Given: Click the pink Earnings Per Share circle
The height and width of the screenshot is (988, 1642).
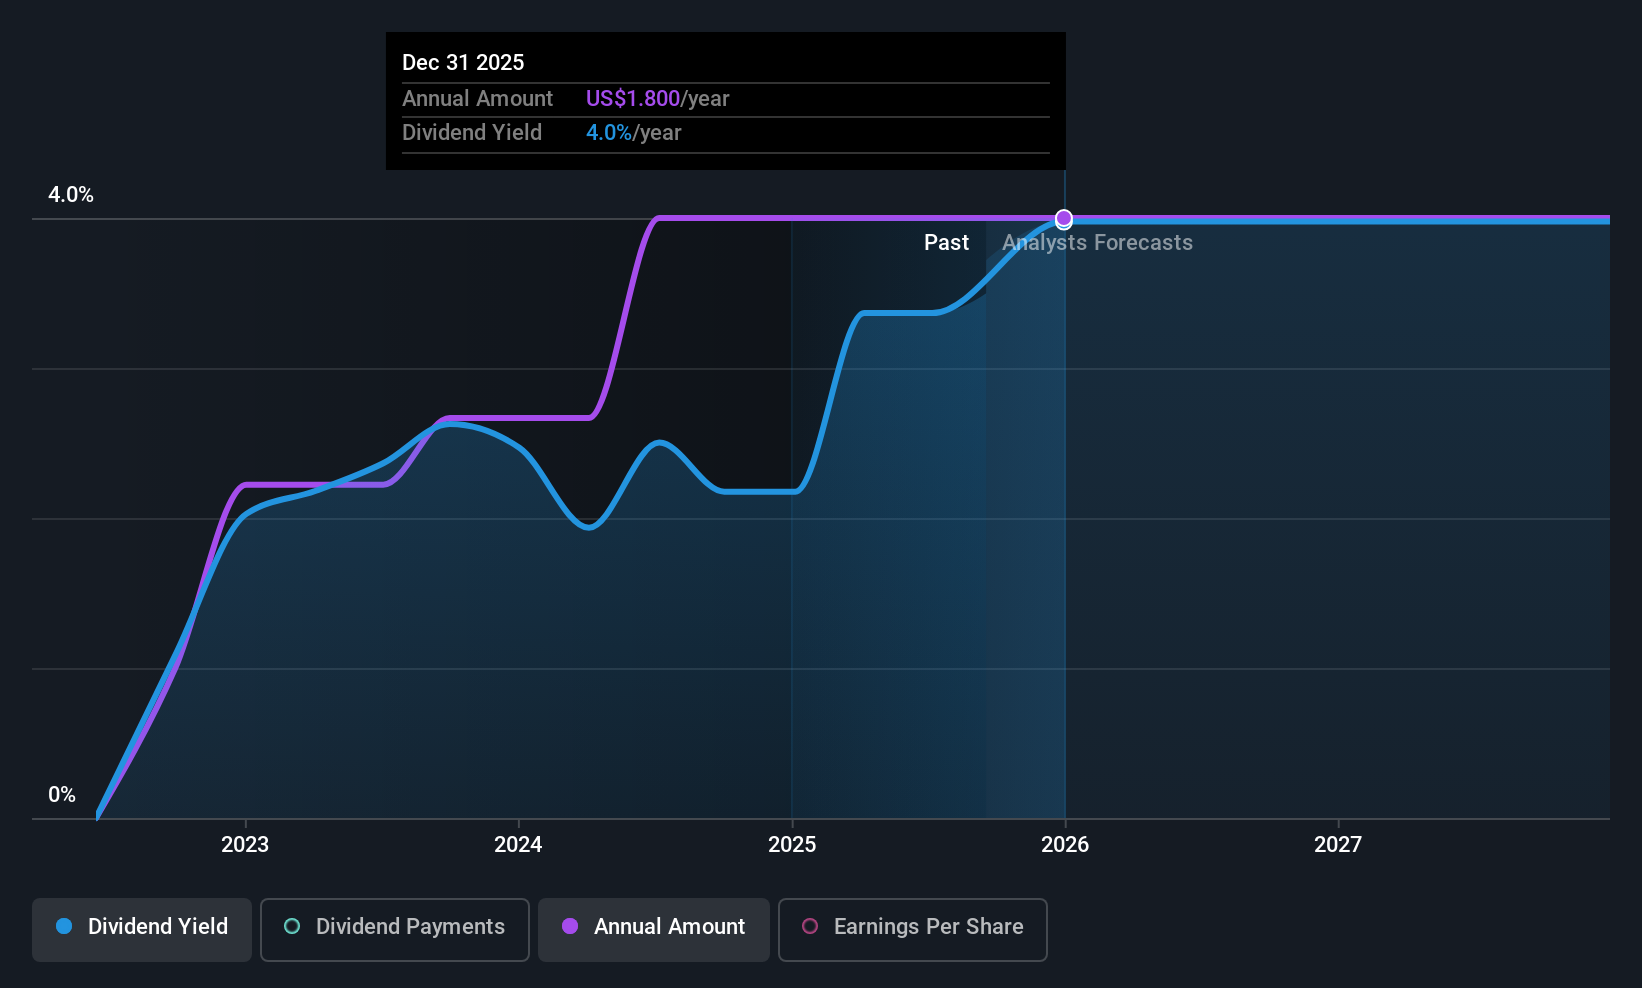Looking at the screenshot, I should [x=810, y=927].
